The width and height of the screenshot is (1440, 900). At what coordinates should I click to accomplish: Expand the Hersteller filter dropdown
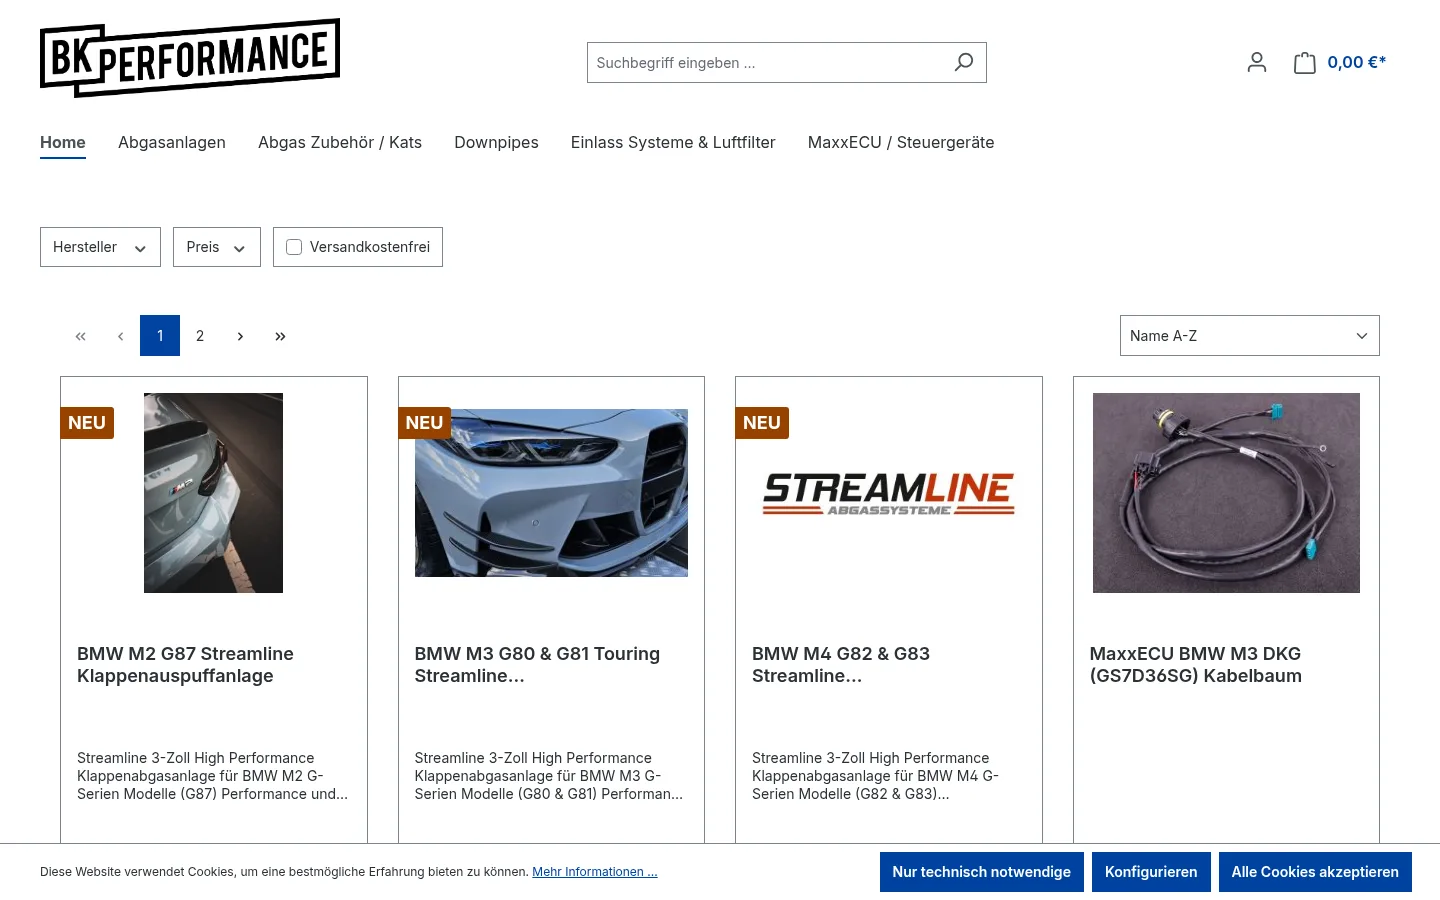click(100, 247)
